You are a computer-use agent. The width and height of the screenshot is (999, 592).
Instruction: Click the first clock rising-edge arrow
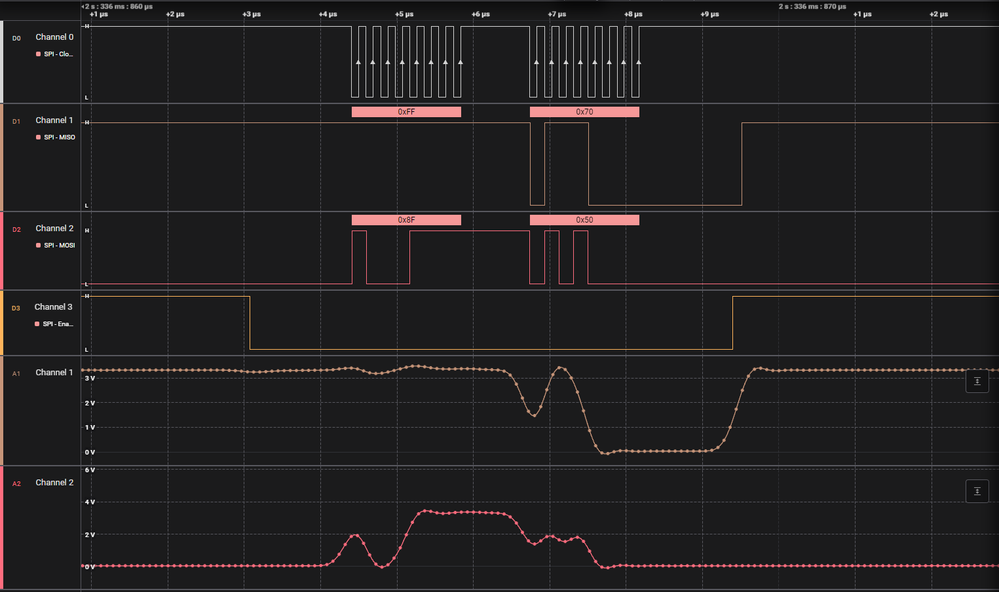pyautogui.click(x=358, y=62)
